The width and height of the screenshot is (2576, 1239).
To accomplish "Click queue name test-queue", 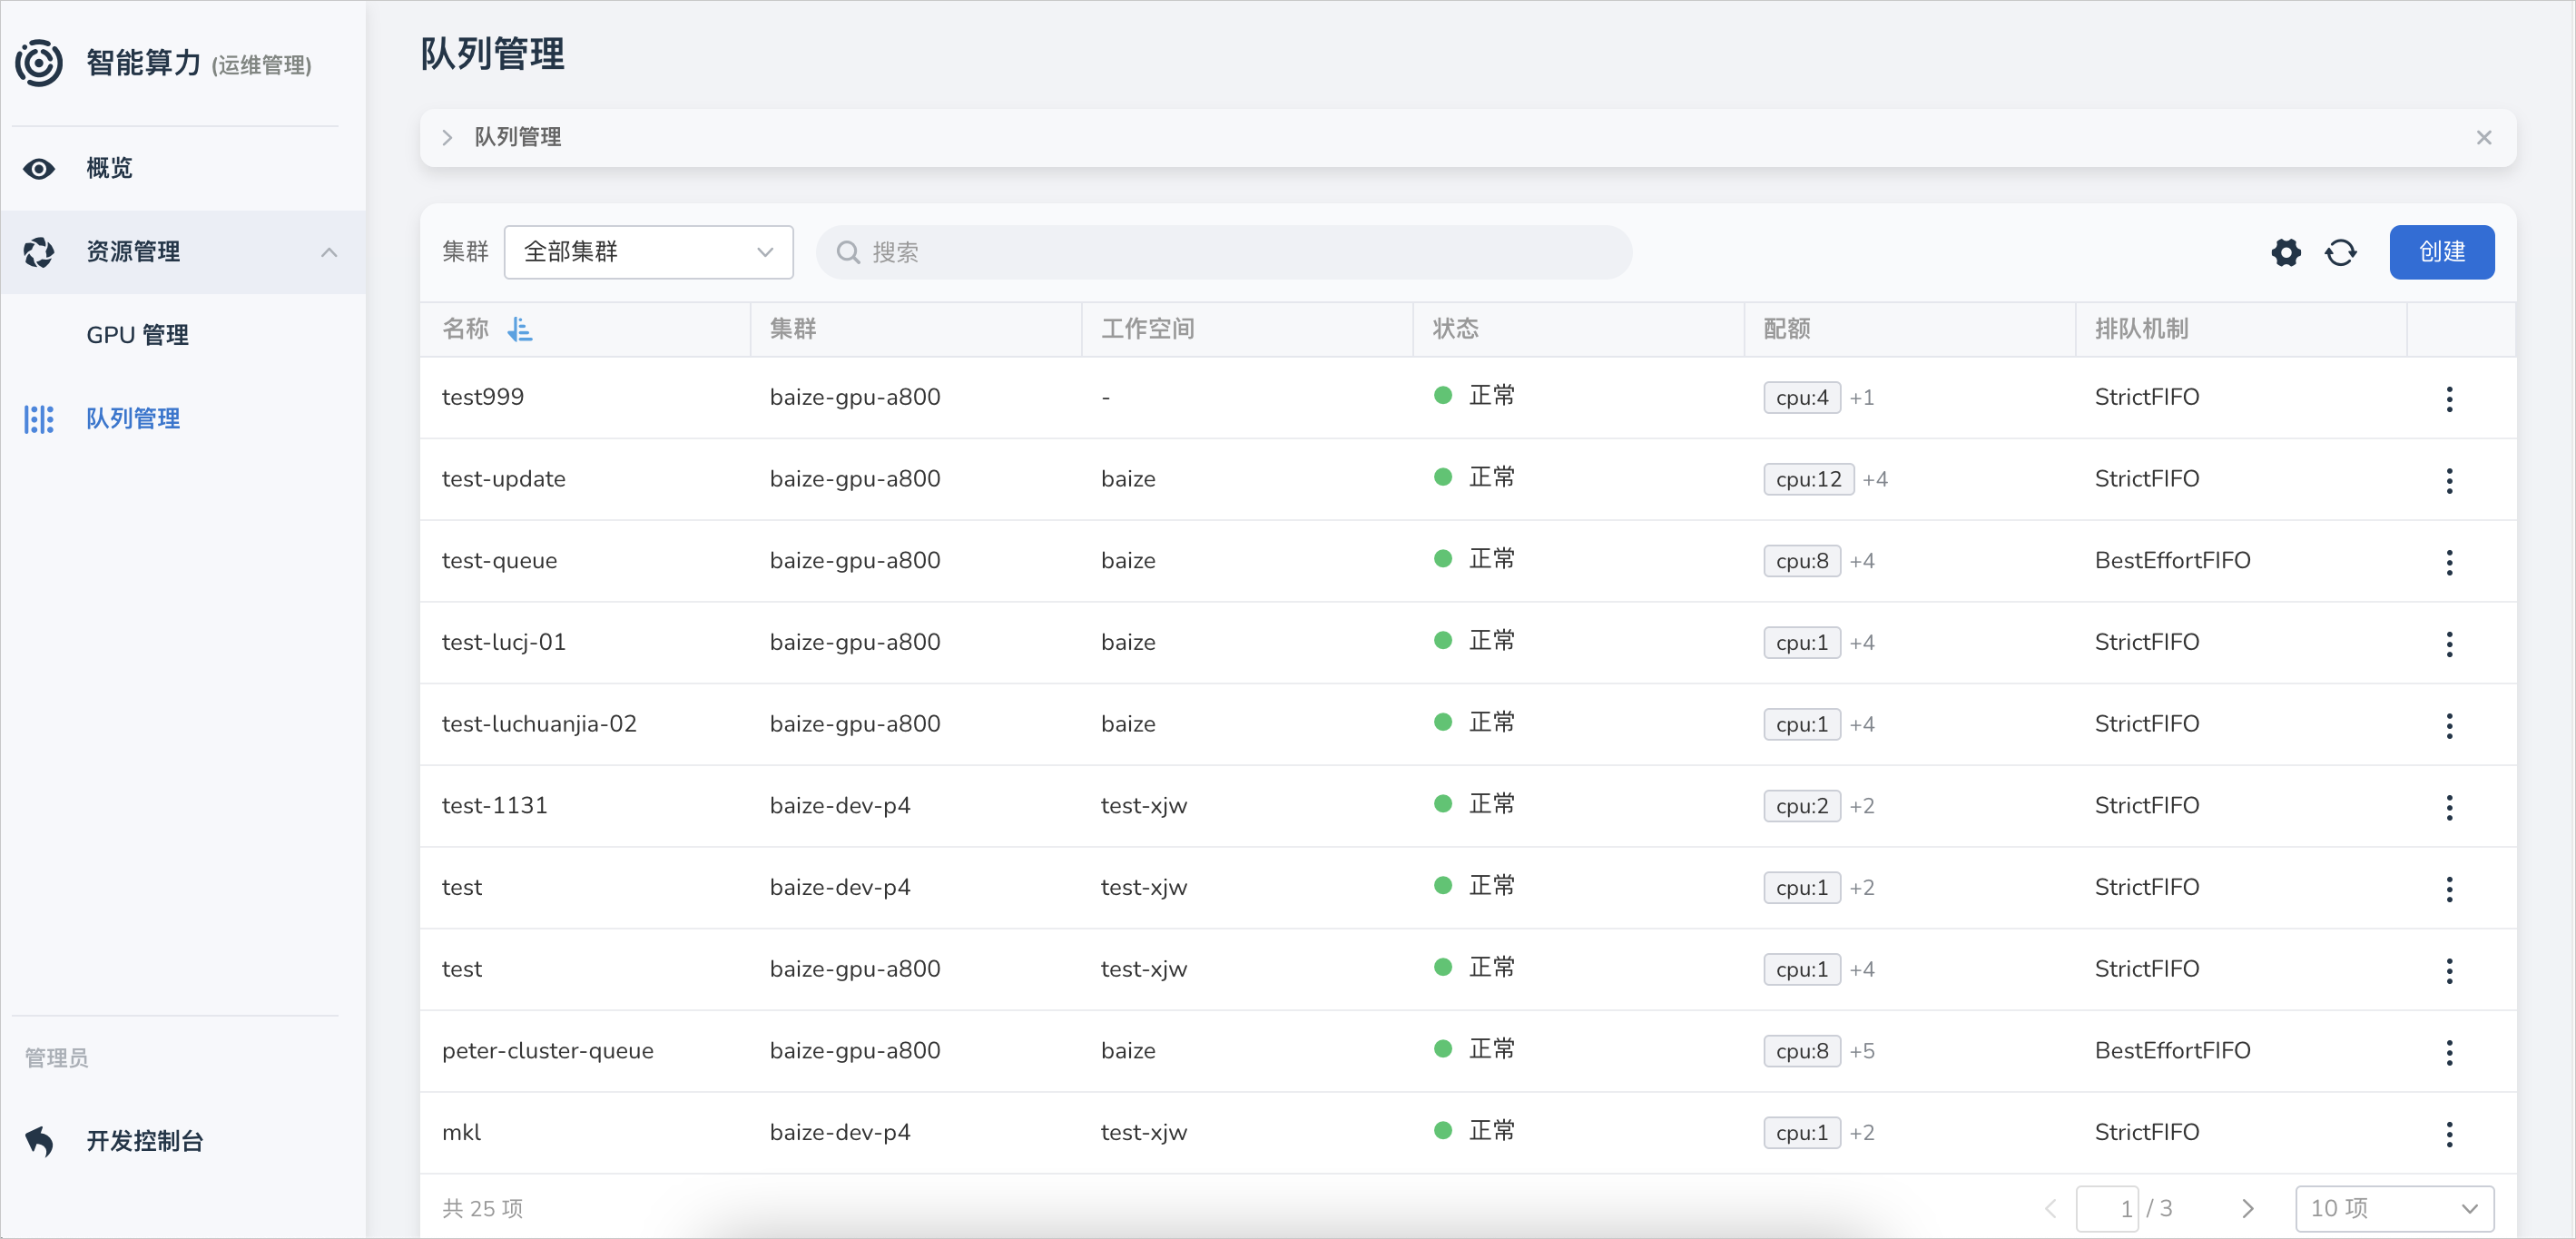I will (x=499, y=561).
